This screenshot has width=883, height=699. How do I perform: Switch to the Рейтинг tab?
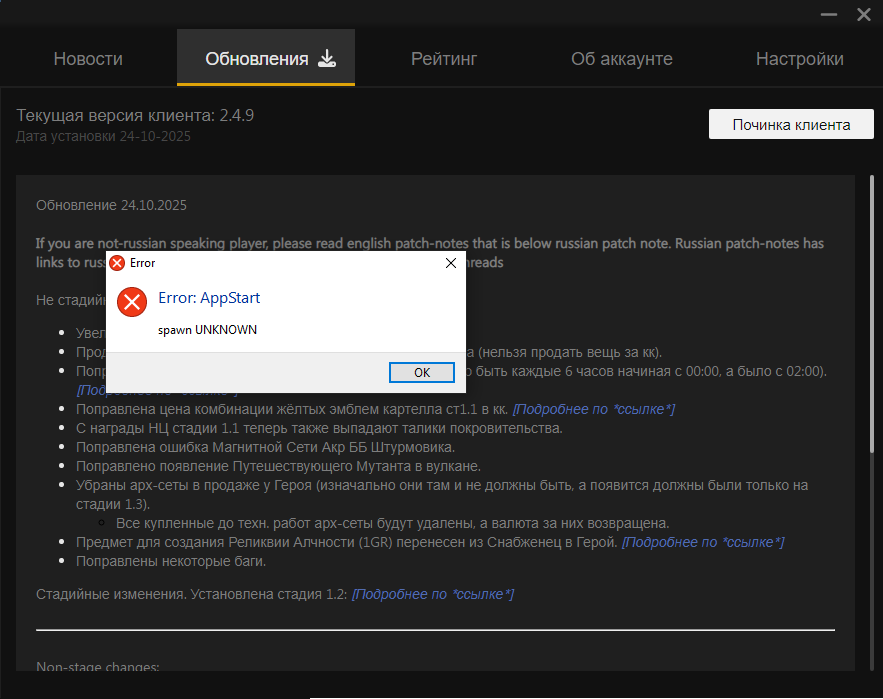tap(444, 59)
